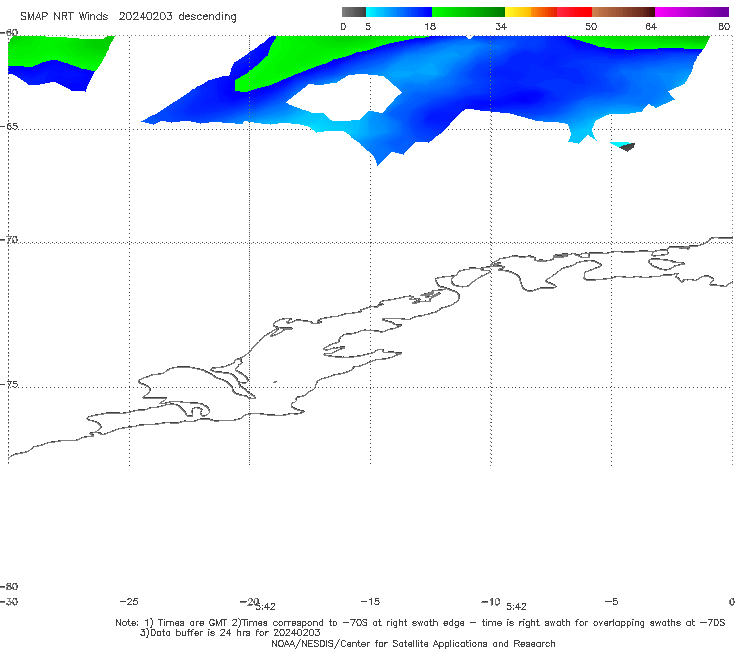Image resolution: width=740 pixels, height=650 pixels.
Task: Click the latitude axis label '-80'
Action: (x=9, y=586)
